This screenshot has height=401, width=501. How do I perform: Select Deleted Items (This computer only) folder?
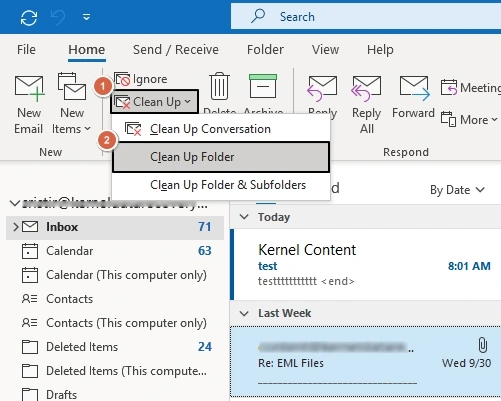click(115, 371)
